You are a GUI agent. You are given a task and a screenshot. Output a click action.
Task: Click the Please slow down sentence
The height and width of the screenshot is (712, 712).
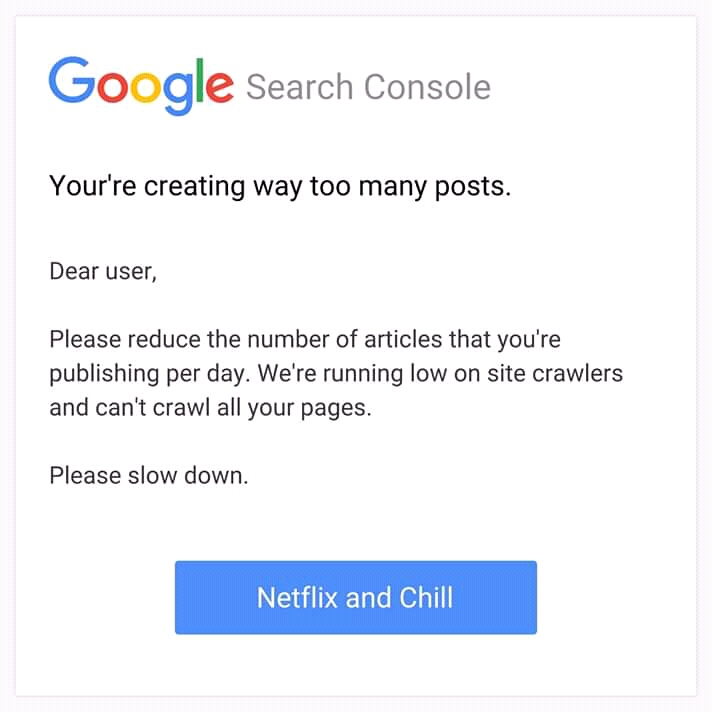coord(149,475)
